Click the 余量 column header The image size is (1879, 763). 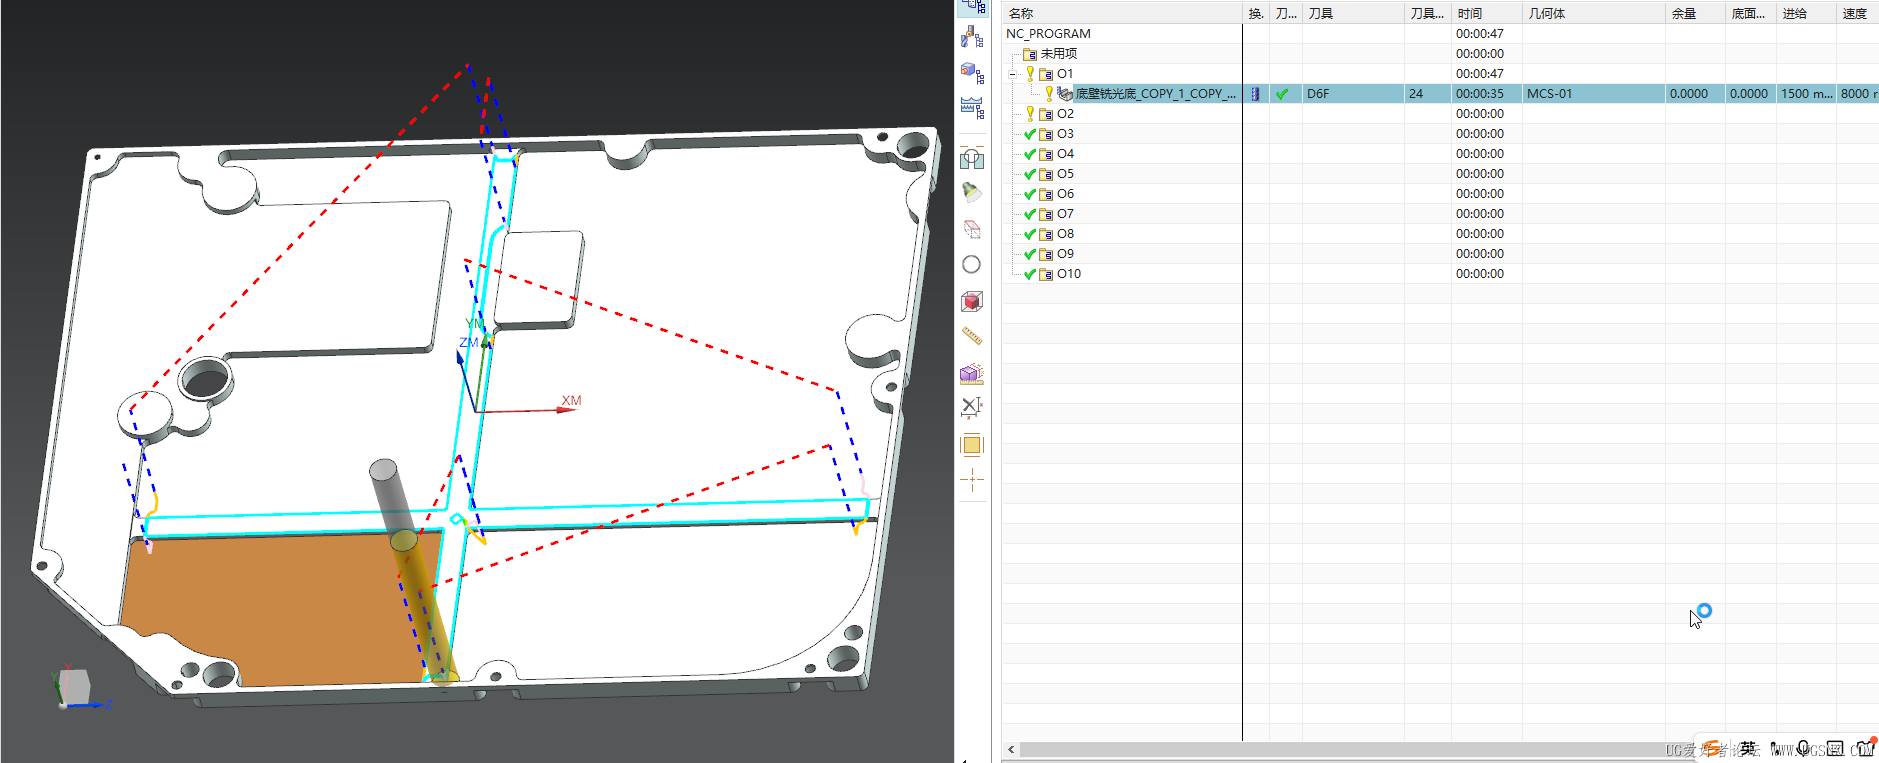point(1695,13)
